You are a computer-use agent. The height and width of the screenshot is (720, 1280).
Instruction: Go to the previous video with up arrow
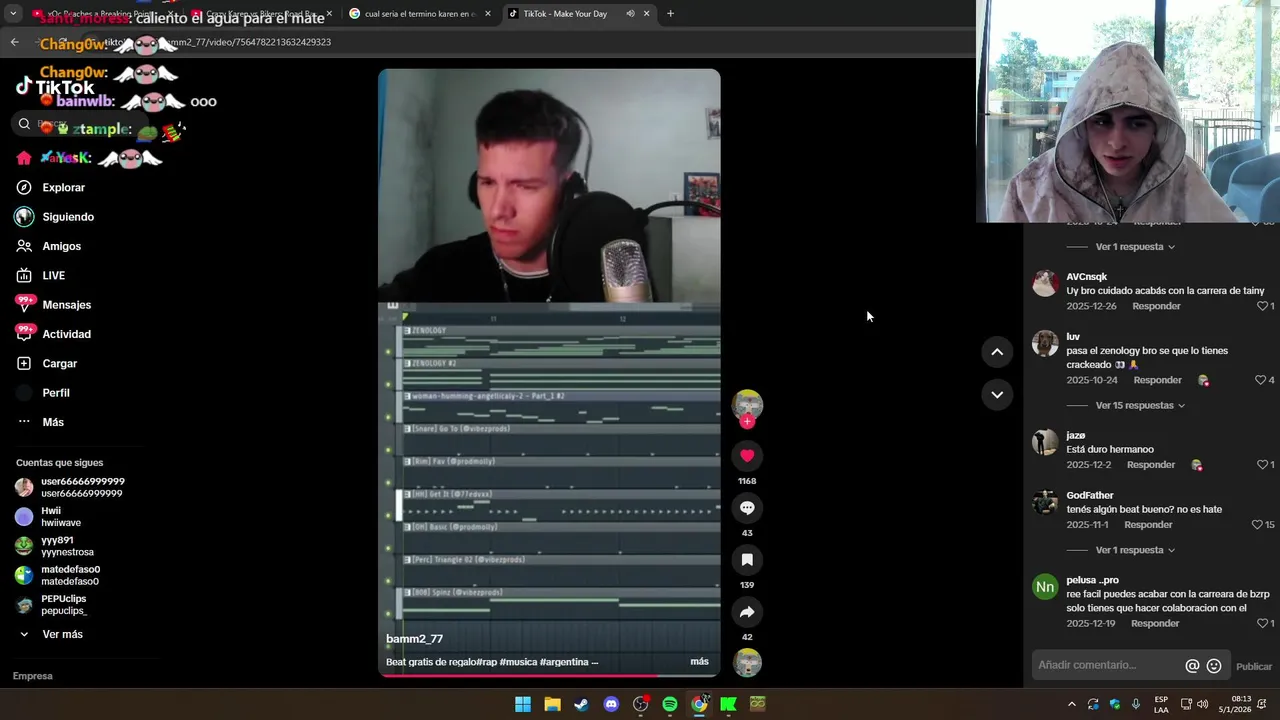pyautogui.click(x=997, y=351)
